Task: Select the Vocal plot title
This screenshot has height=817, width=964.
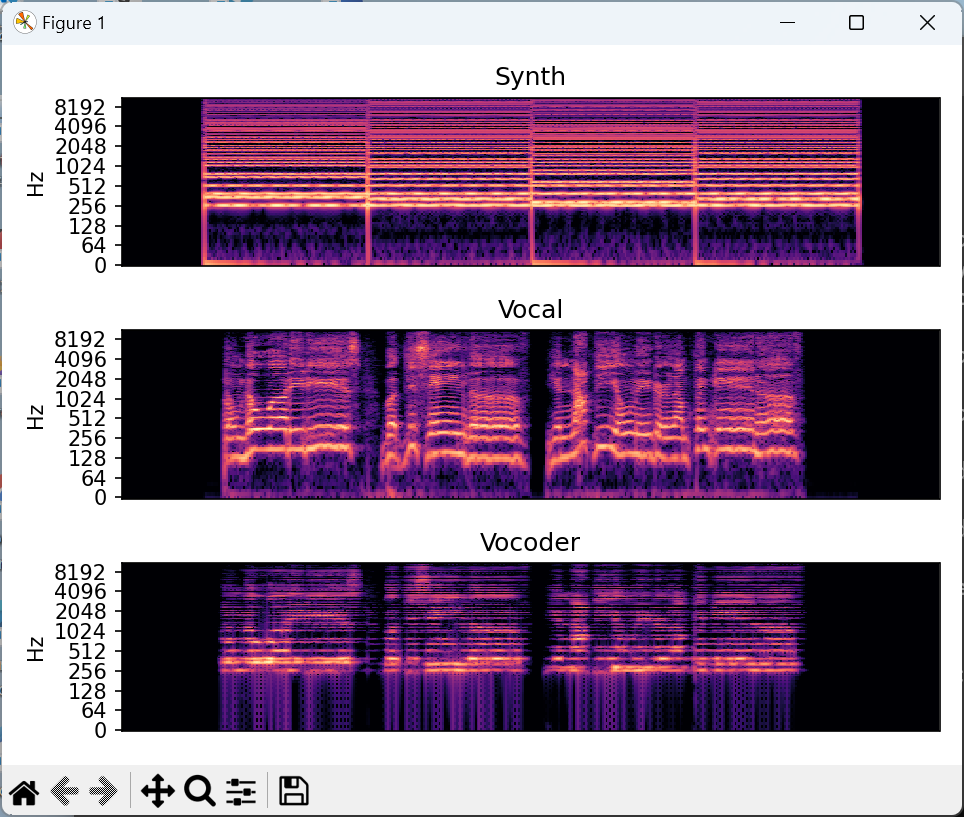Action: tap(530, 310)
